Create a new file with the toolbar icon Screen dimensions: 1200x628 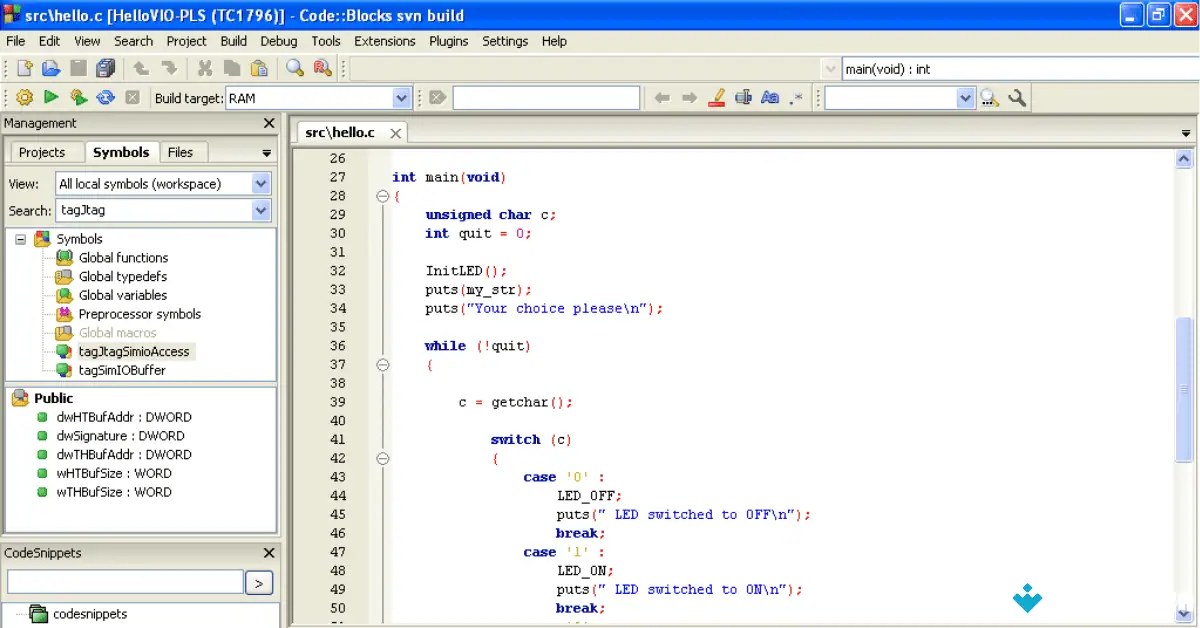point(25,68)
